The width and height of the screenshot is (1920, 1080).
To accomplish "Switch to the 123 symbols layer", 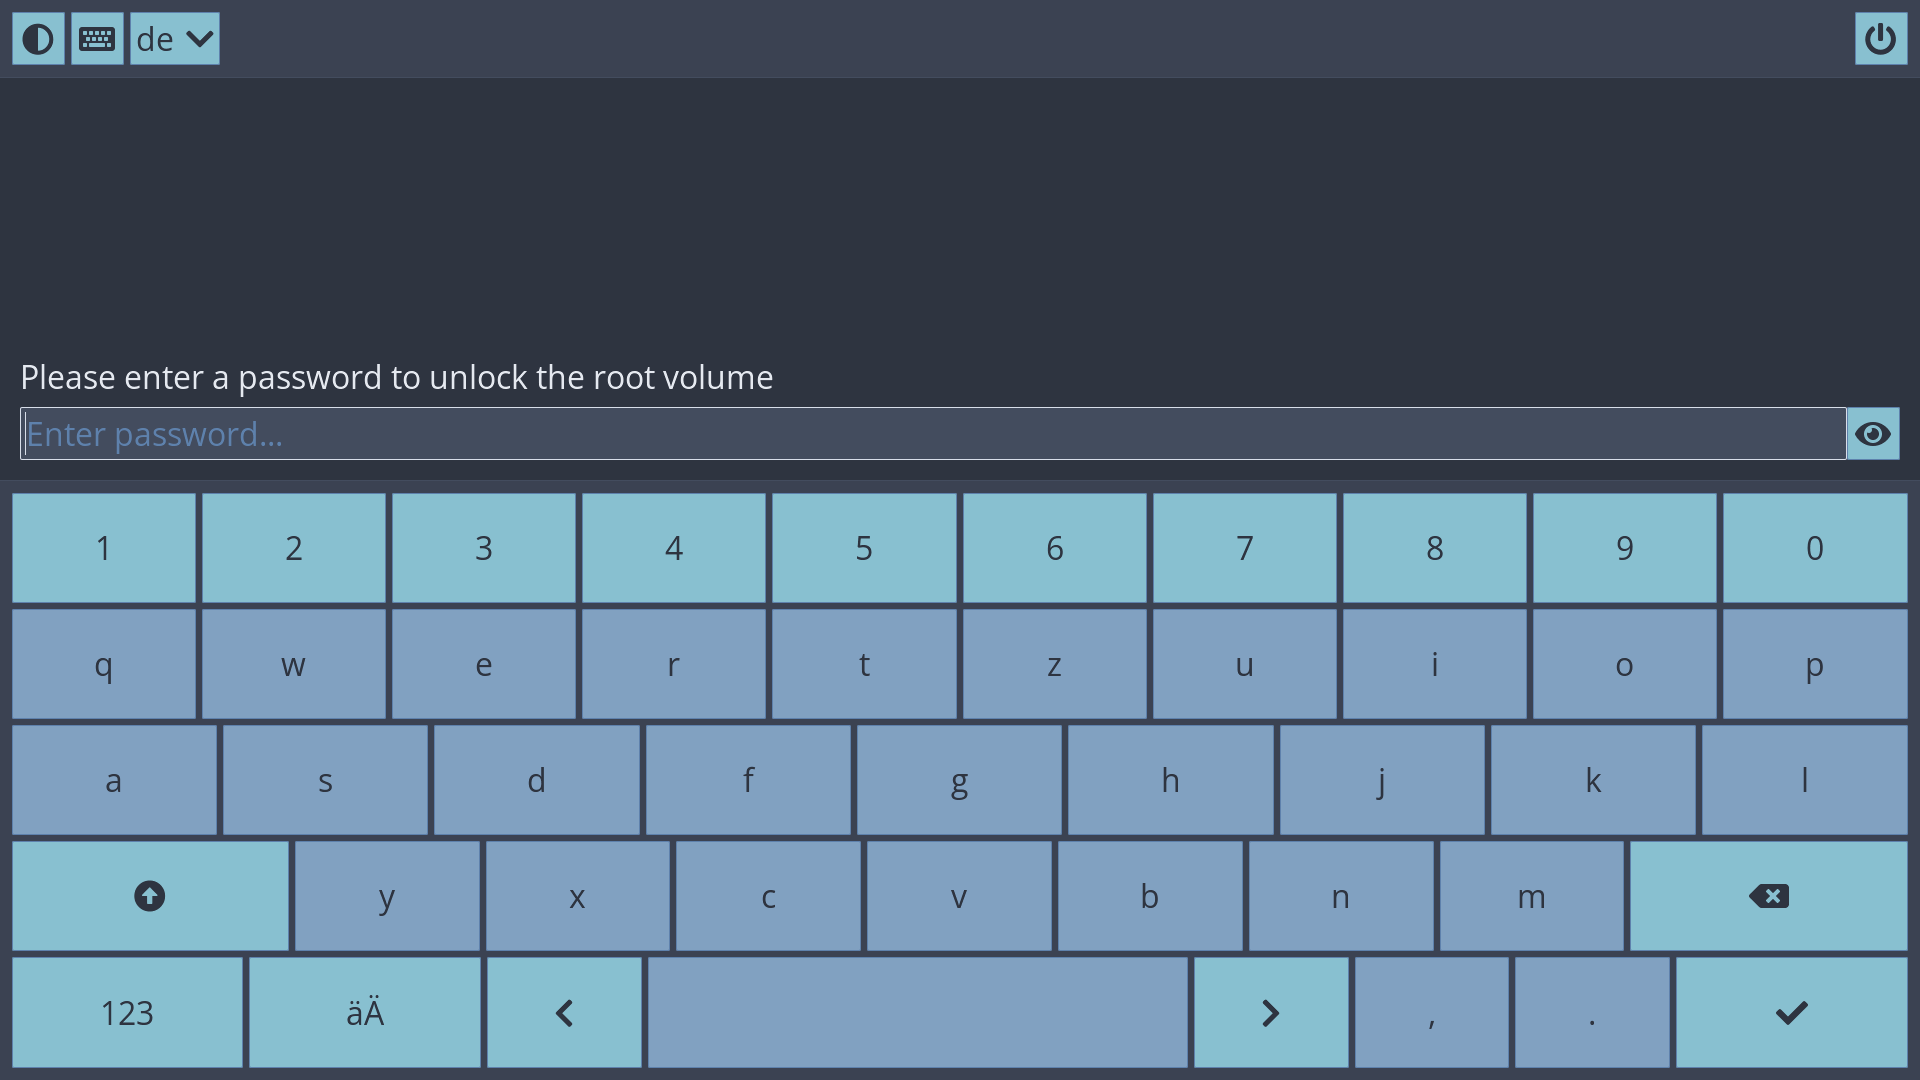I will point(127,1012).
